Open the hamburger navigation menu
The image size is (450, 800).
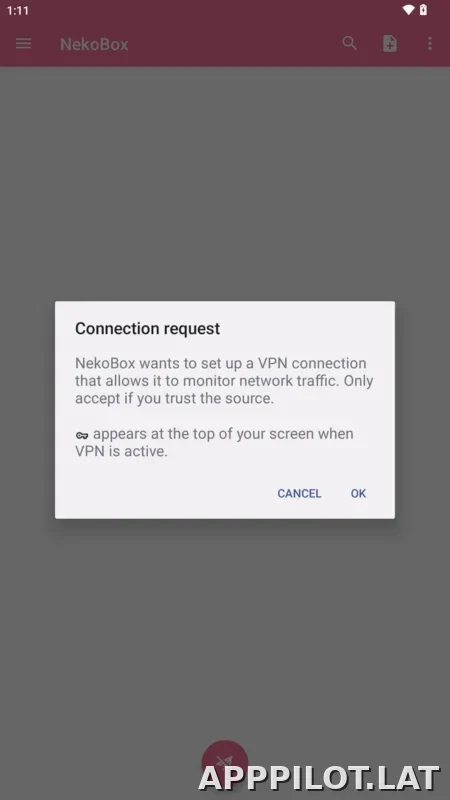(23, 44)
